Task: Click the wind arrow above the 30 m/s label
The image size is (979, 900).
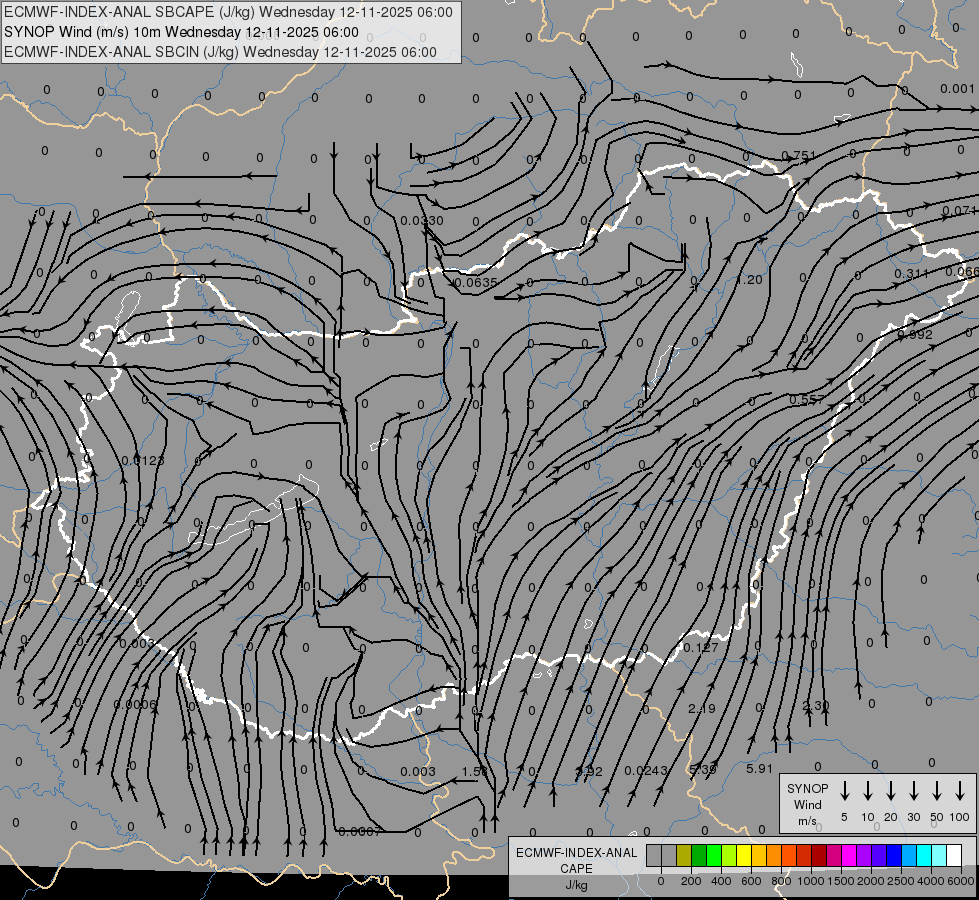Action: click(913, 791)
